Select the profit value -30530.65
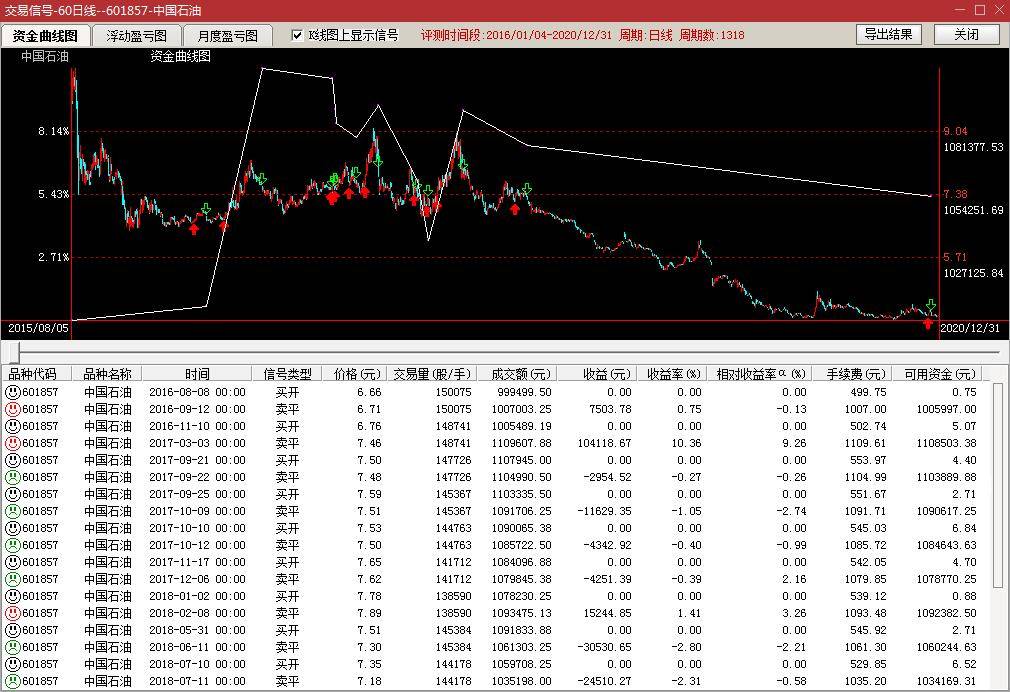Screen dimensions: 1010x692 pos(604,647)
